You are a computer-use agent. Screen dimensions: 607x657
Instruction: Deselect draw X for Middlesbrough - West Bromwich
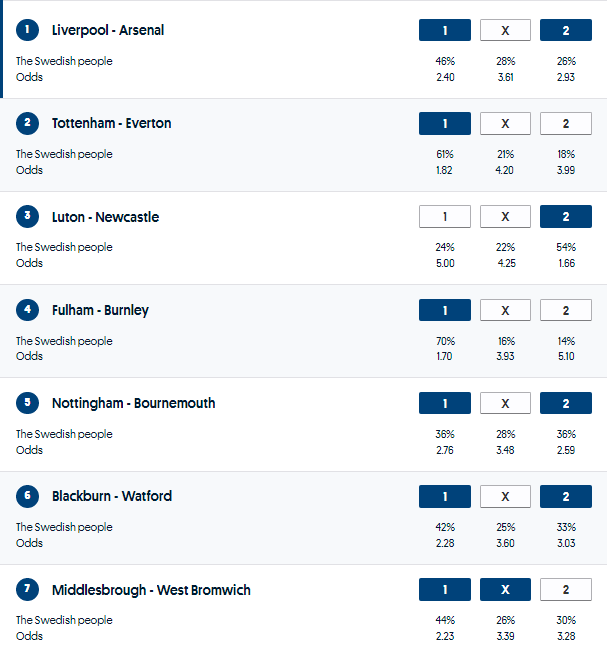[x=505, y=590]
